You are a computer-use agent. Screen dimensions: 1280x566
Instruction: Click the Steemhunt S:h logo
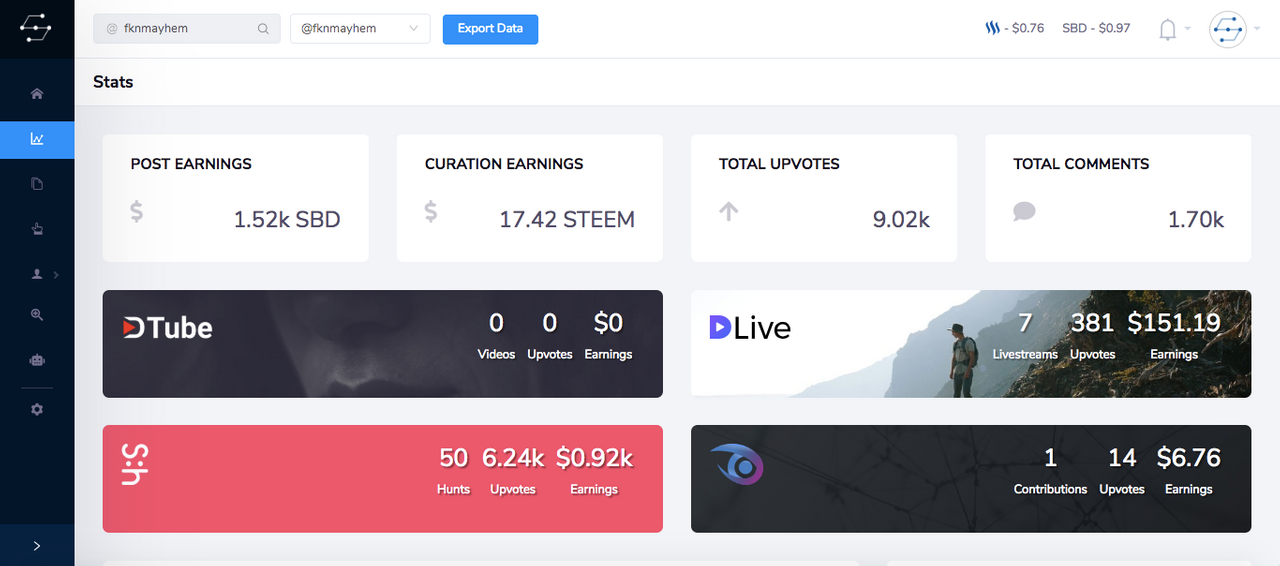[x=135, y=464]
